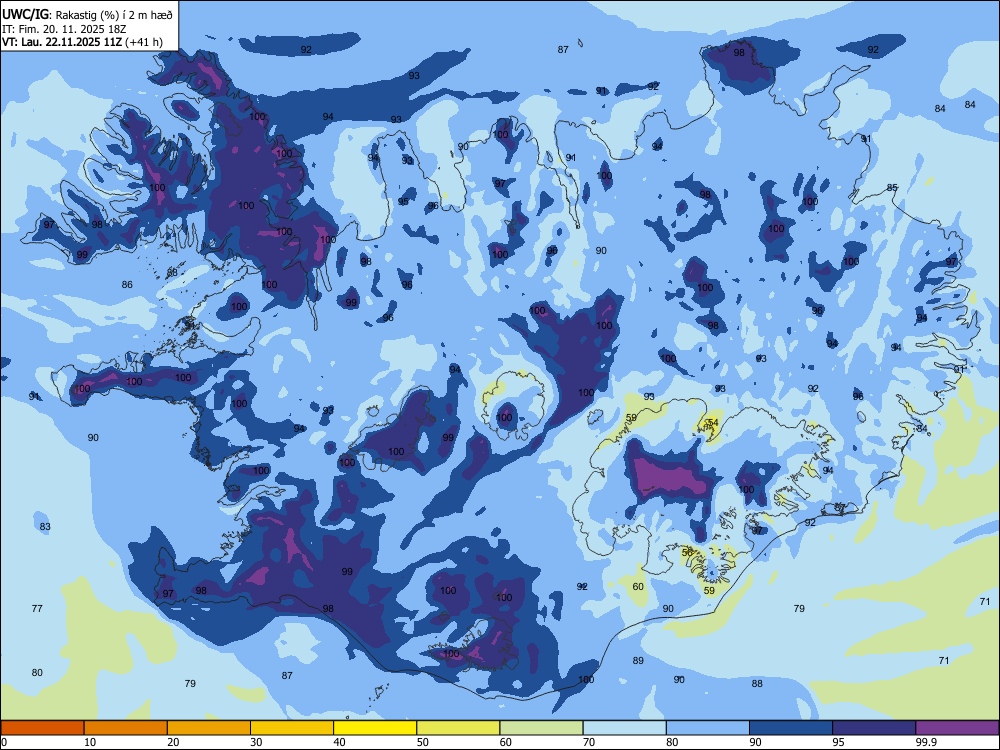Image resolution: width=1000 pixels, height=750 pixels.
Task: Click the 'VT: Lau. 22.11.2025 11Z (+41 h)' line
Action: pos(82,42)
